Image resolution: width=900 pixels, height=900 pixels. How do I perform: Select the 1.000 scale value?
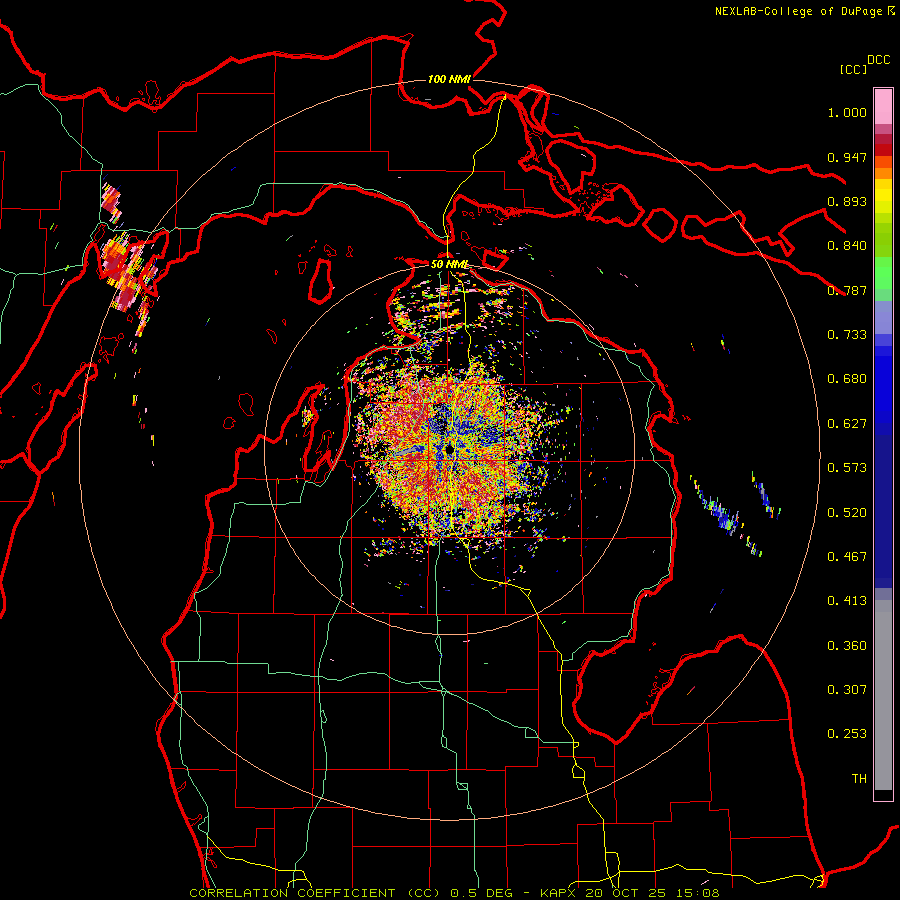coord(847,112)
